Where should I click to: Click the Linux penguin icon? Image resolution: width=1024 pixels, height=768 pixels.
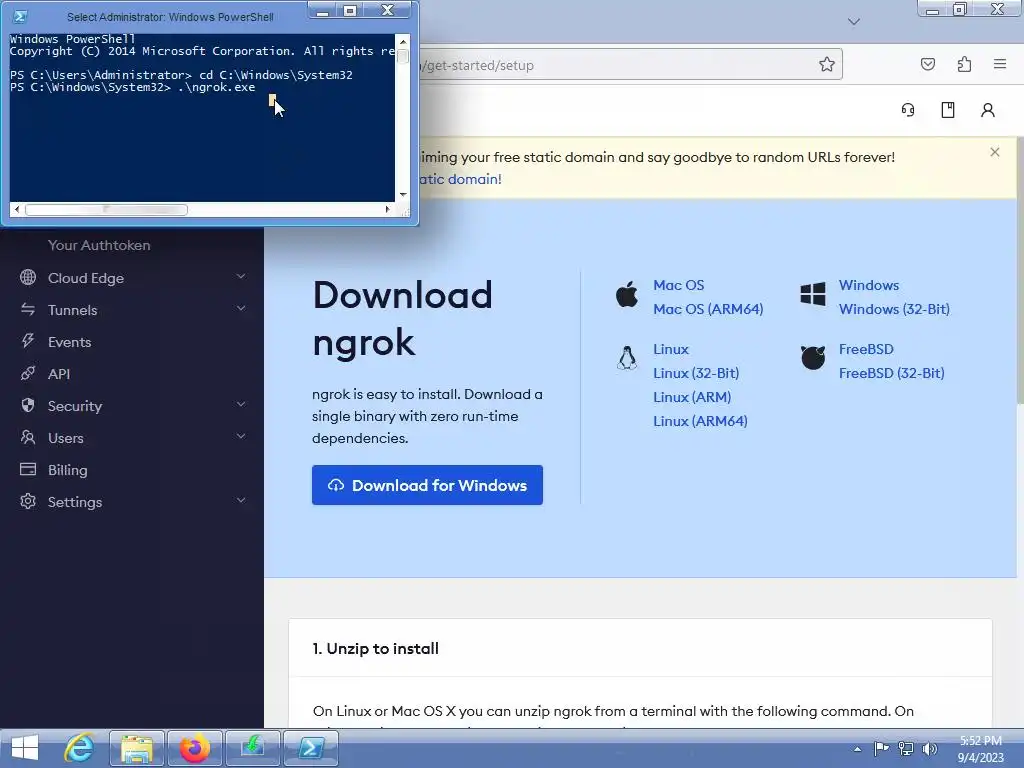point(627,358)
